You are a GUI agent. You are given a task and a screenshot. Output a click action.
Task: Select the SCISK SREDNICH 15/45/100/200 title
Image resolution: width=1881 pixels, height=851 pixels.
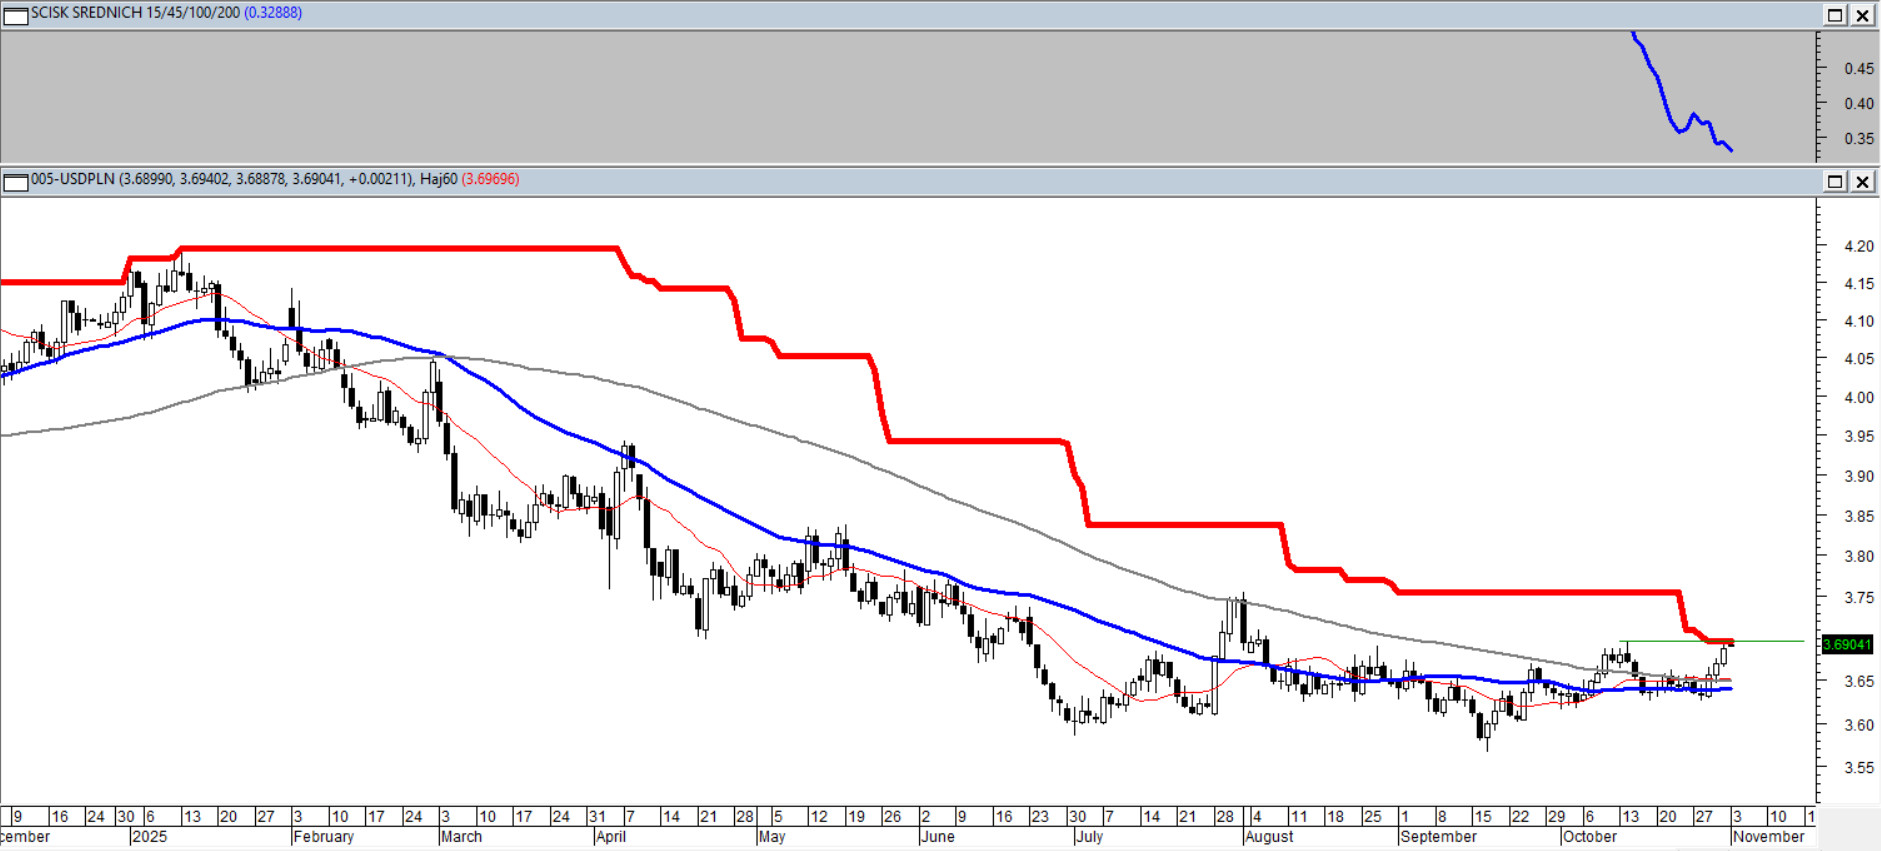tap(135, 13)
